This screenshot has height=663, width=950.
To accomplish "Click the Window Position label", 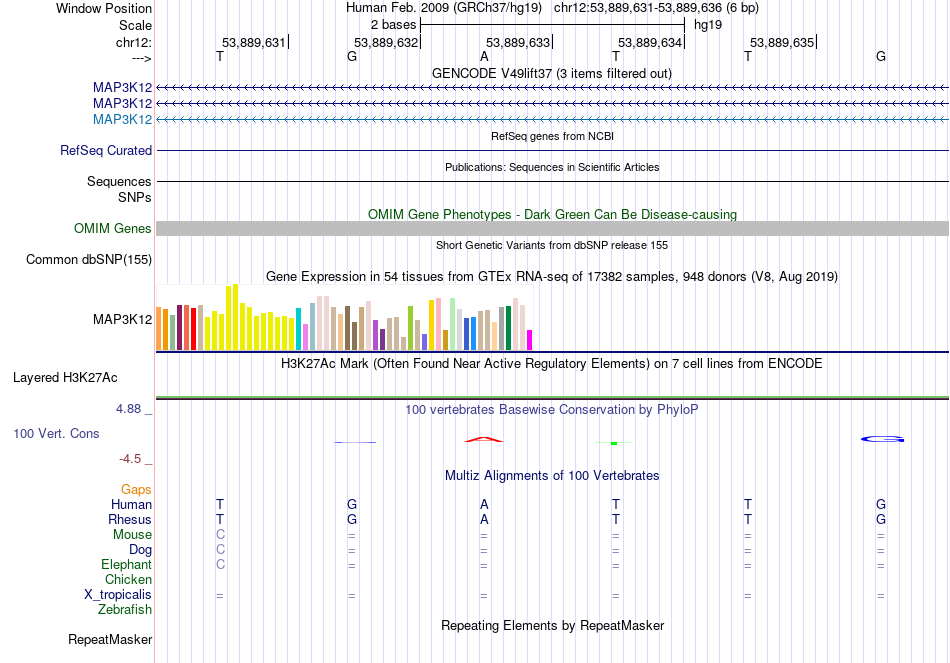I will click(104, 8).
